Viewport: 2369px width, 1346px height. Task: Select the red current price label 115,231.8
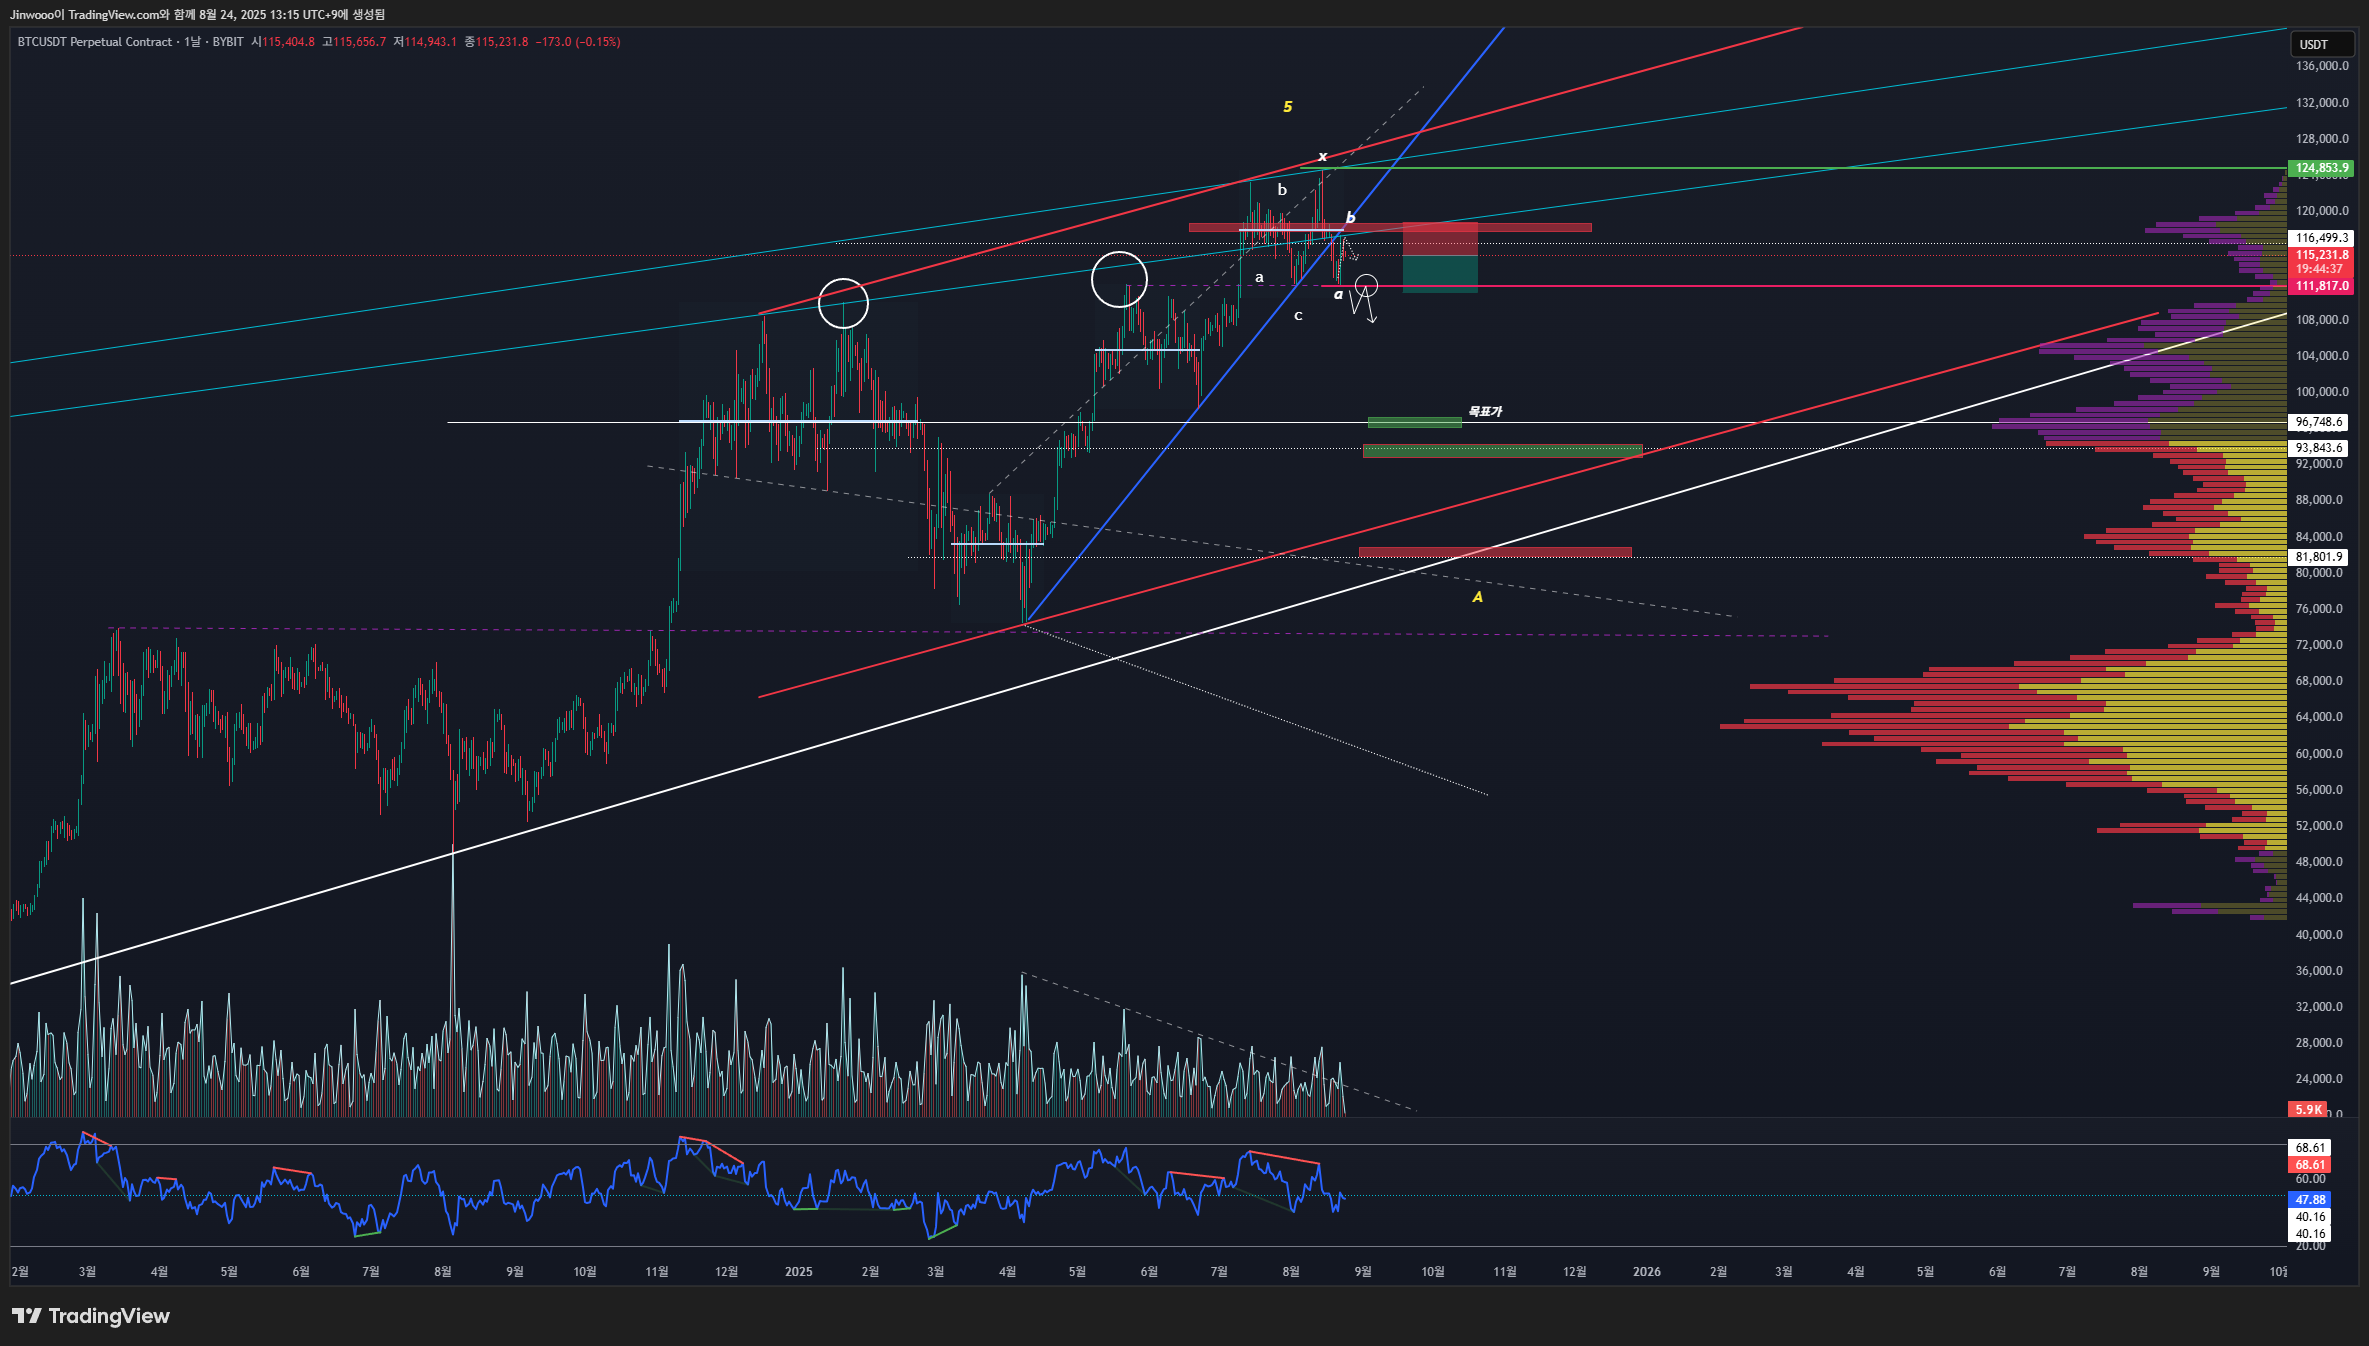tap(2320, 255)
